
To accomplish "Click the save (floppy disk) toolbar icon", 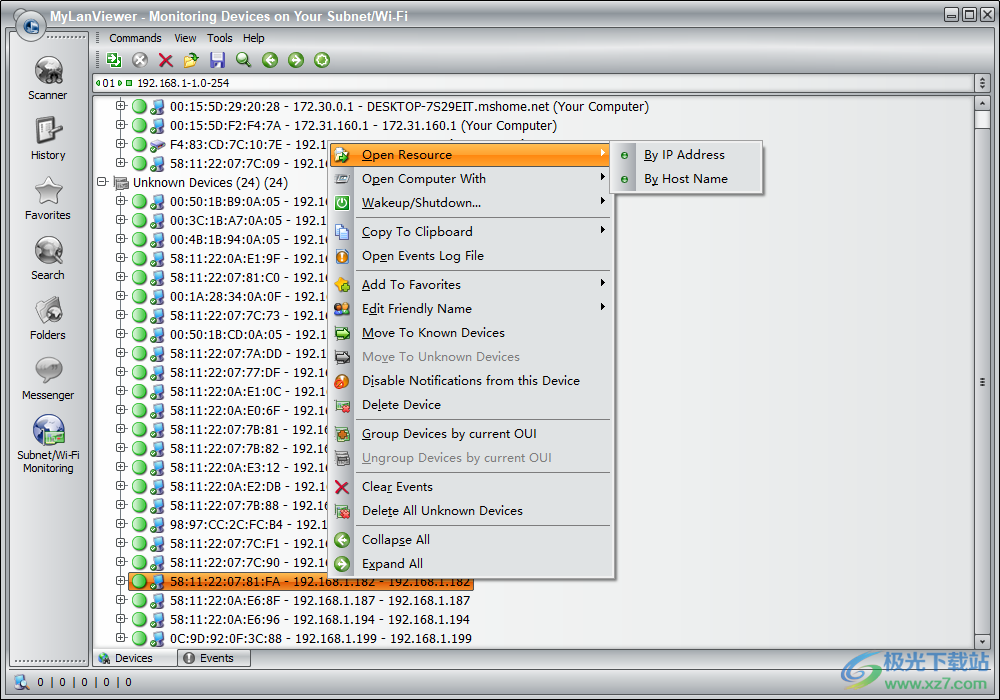I will pyautogui.click(x=217, y=60).
